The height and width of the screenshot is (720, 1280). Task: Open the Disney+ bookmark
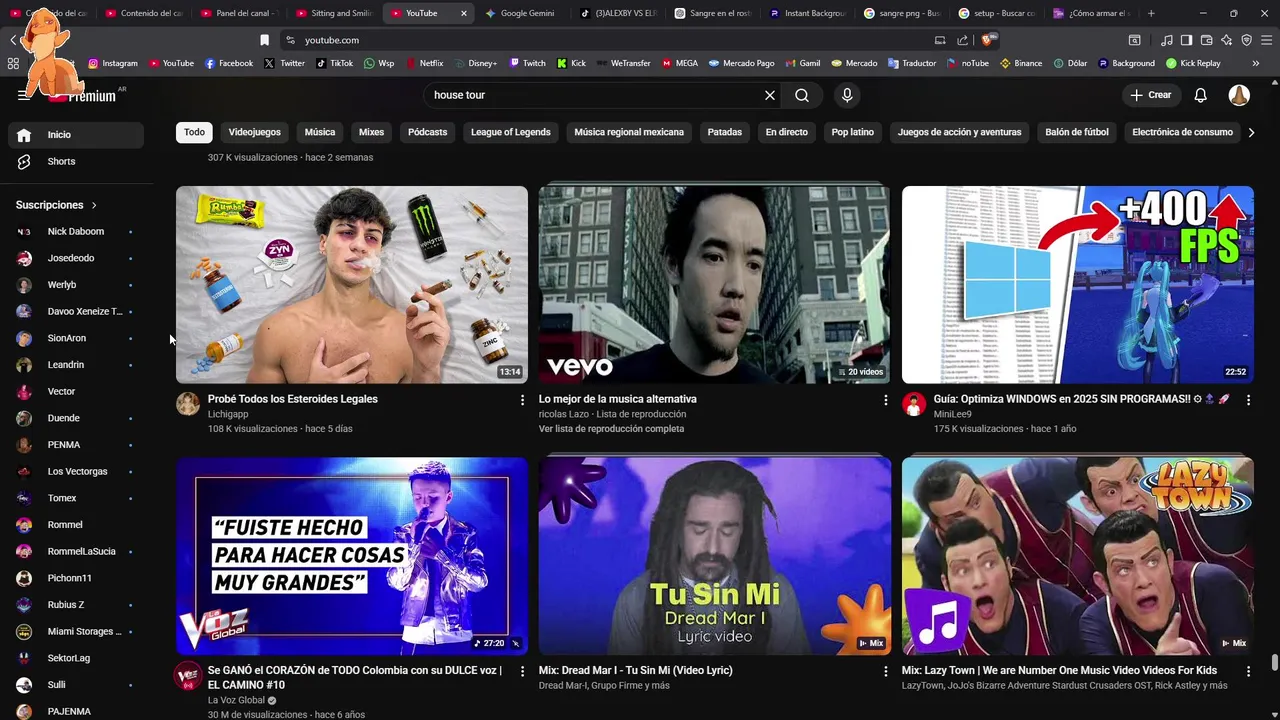(475, 63)
